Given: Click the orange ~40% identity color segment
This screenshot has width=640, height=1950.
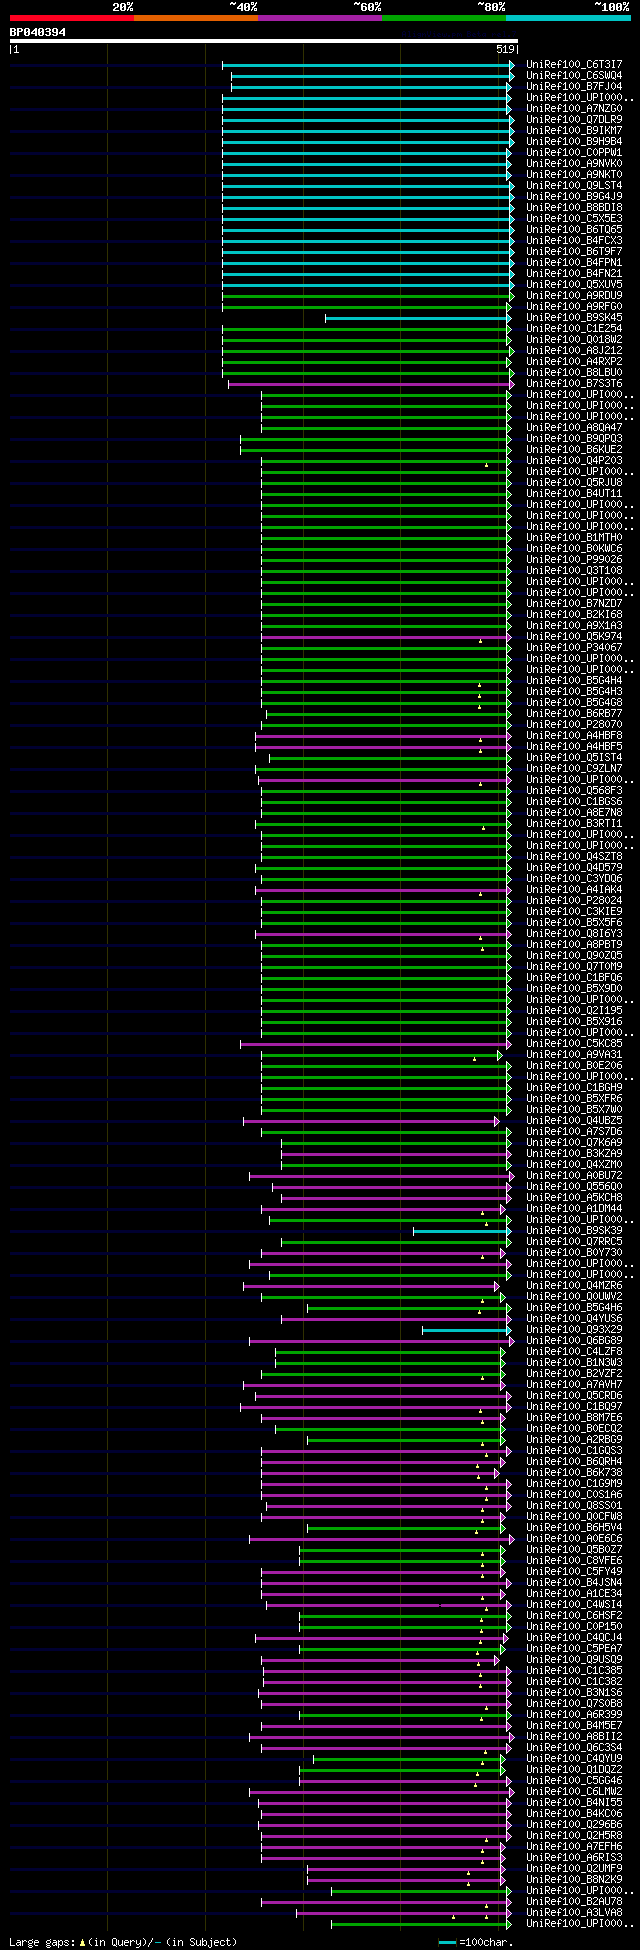Looking at the screenshot, I should tap(195, 18).
